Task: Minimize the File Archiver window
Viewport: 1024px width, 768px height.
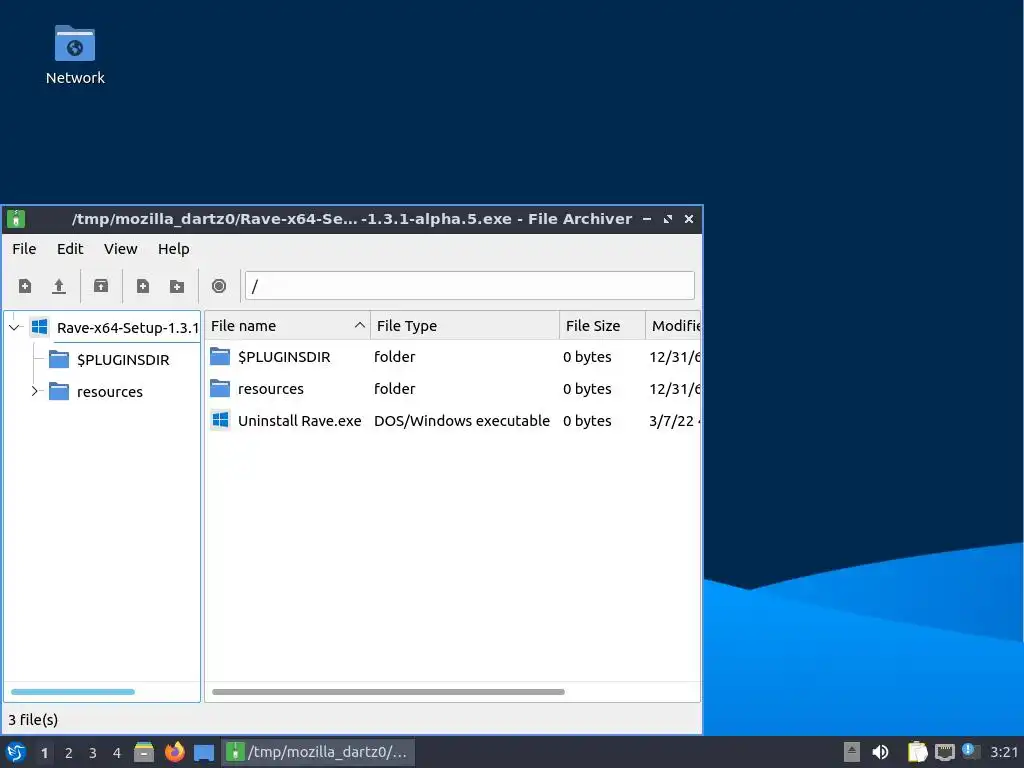Action: 647,219
